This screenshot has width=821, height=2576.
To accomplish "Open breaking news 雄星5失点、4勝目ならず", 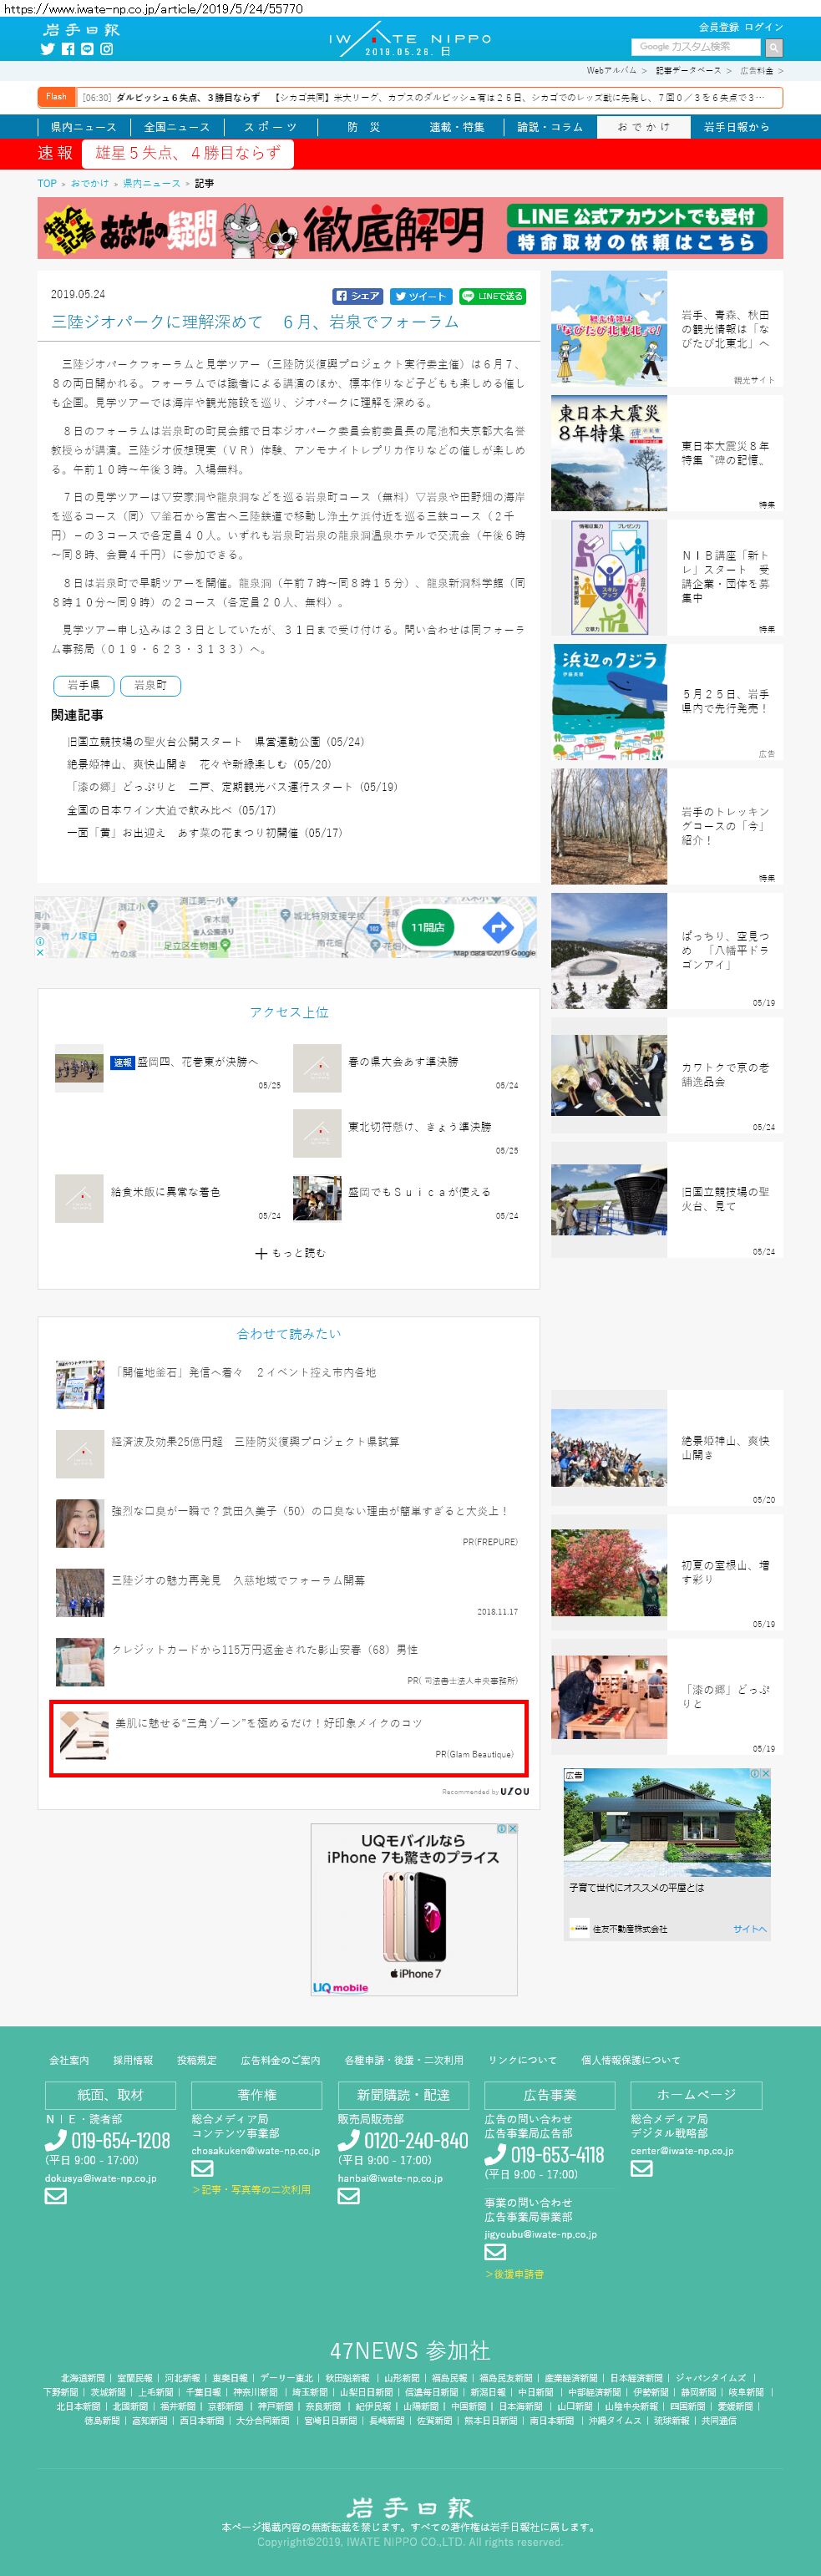I will point(188,153).
